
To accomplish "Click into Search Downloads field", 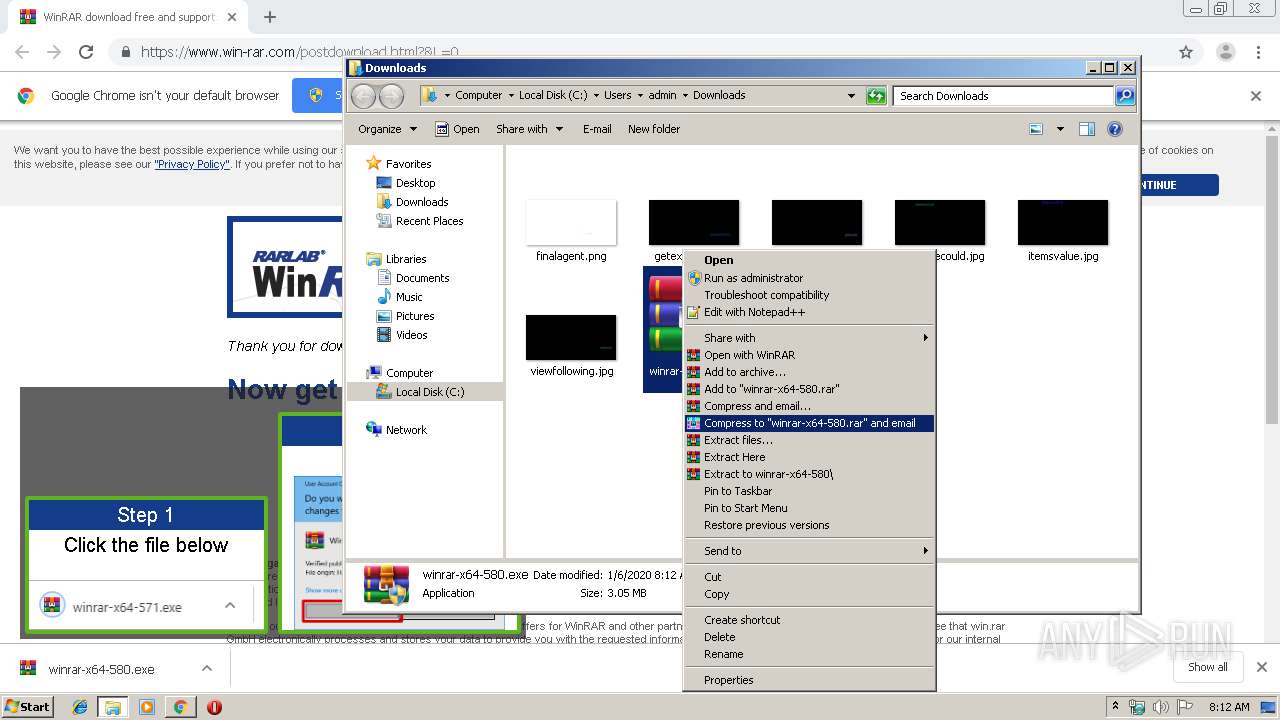I will (1003, 96).
